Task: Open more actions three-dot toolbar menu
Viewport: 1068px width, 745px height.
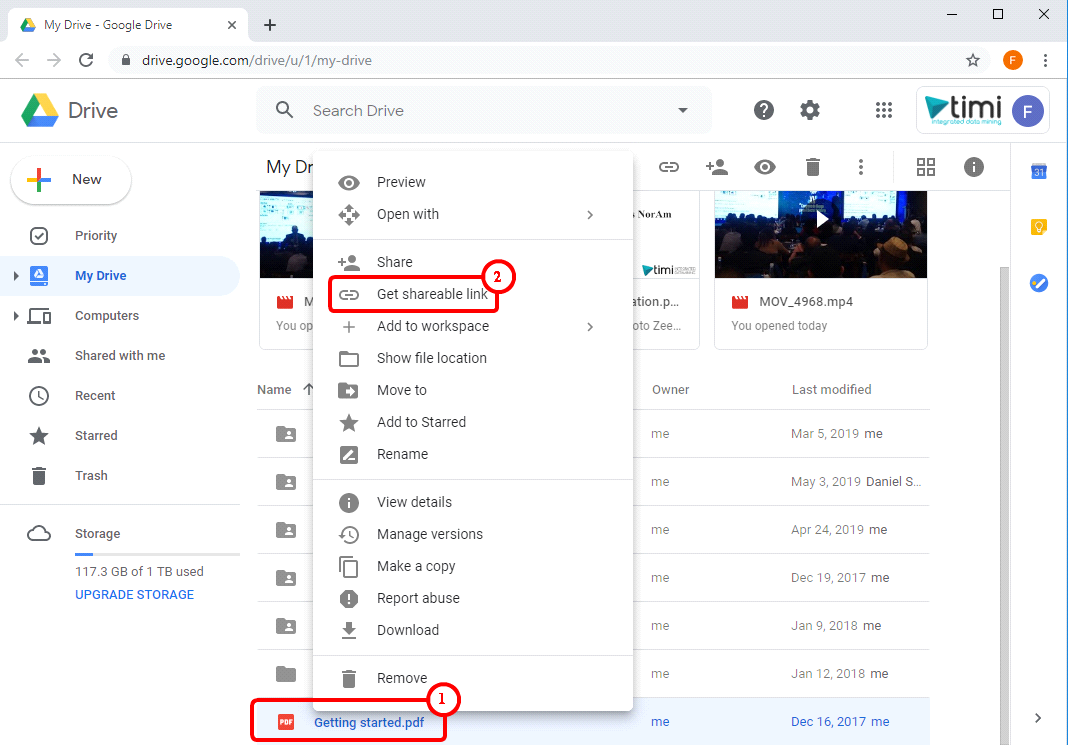Action: (x=861, y=167)
